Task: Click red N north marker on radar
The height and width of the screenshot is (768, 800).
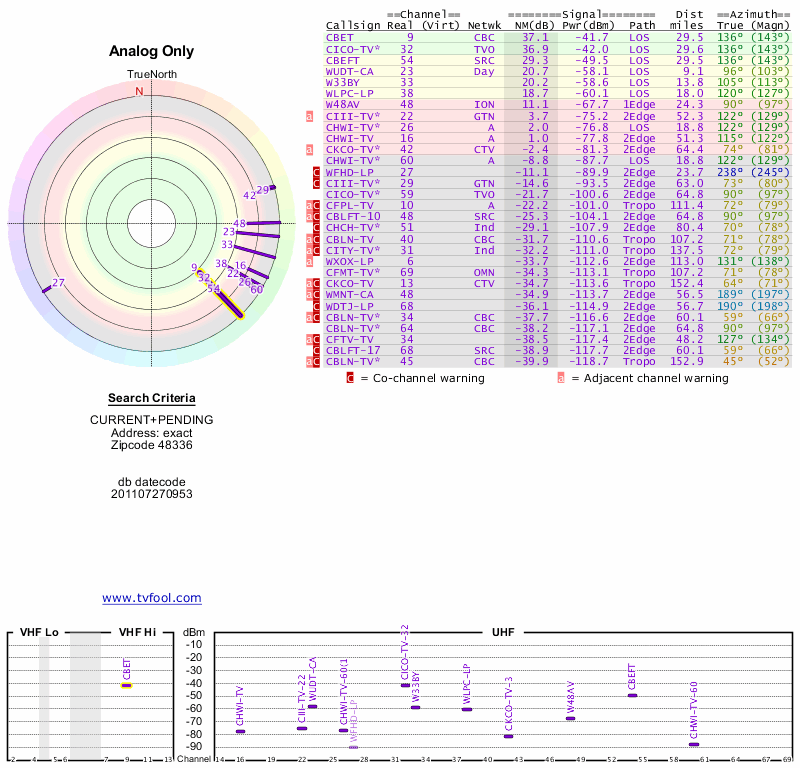Action: 139,91
